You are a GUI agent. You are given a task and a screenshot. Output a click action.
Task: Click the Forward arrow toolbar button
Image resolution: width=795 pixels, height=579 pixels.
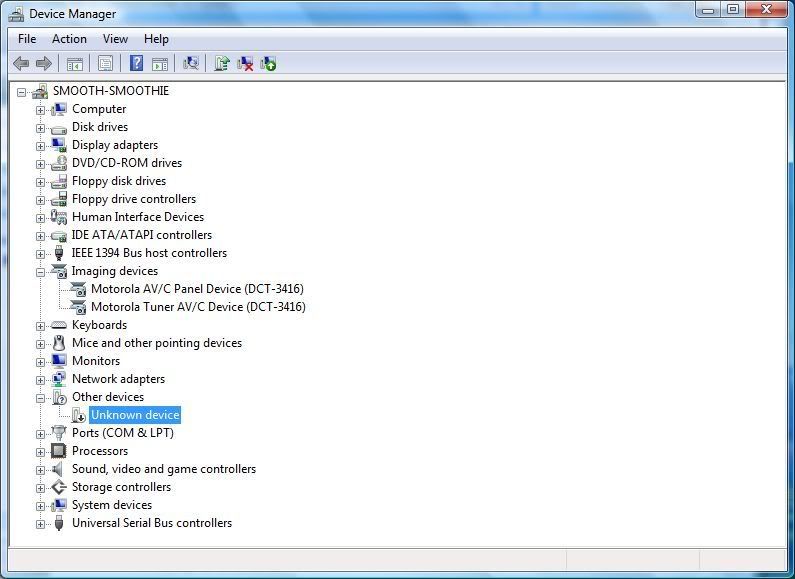pos(44,63)
